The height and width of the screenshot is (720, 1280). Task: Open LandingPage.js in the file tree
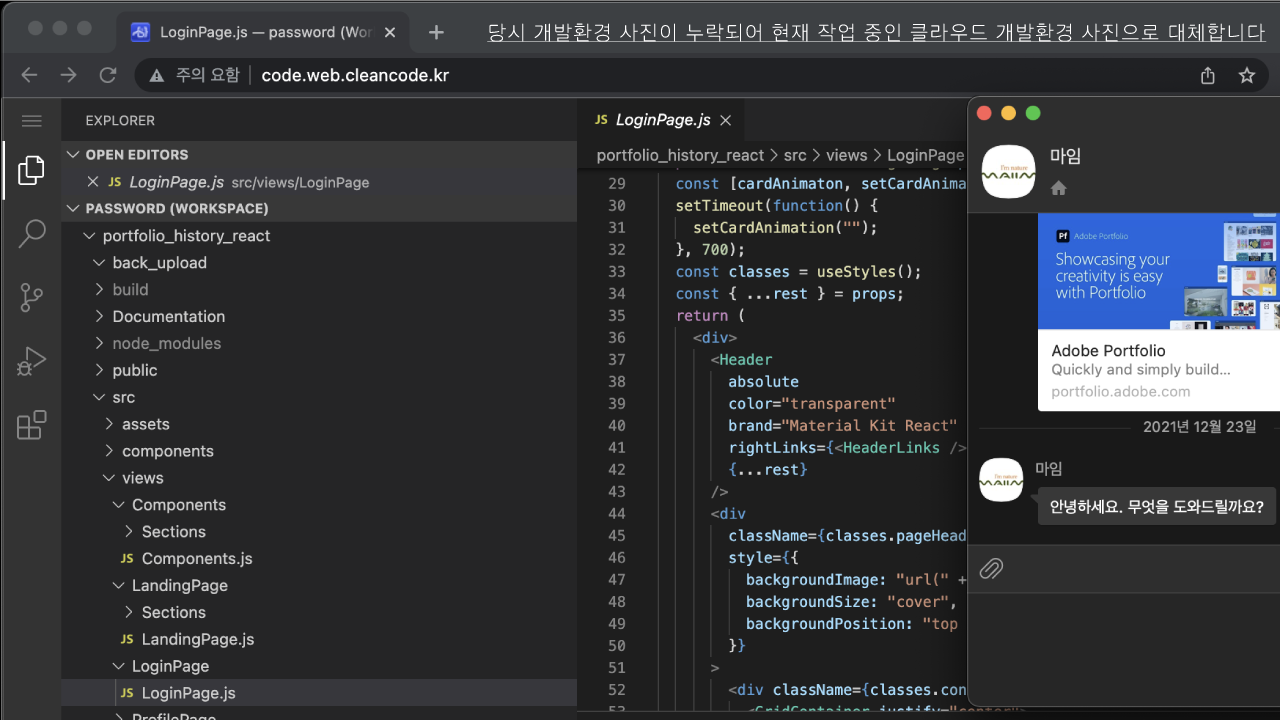(197, 639)
